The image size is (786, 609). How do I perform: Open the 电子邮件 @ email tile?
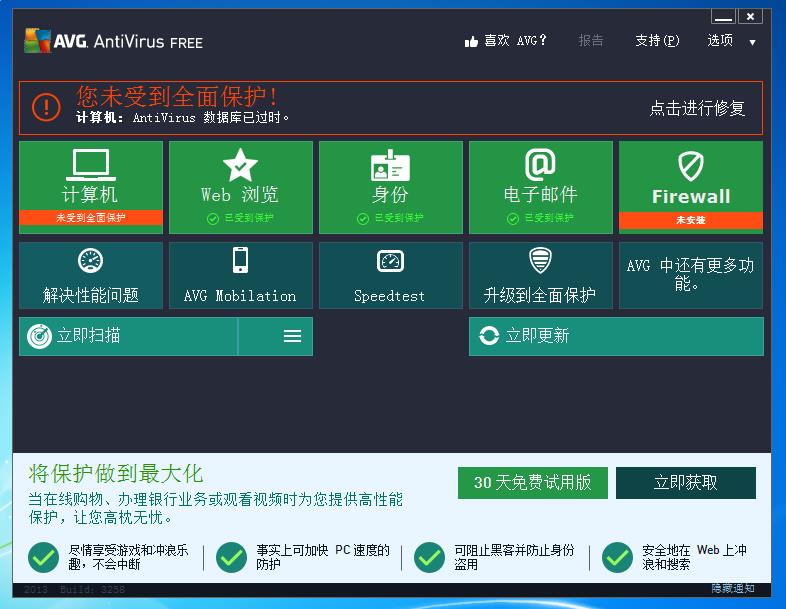(x=540, y=187)
